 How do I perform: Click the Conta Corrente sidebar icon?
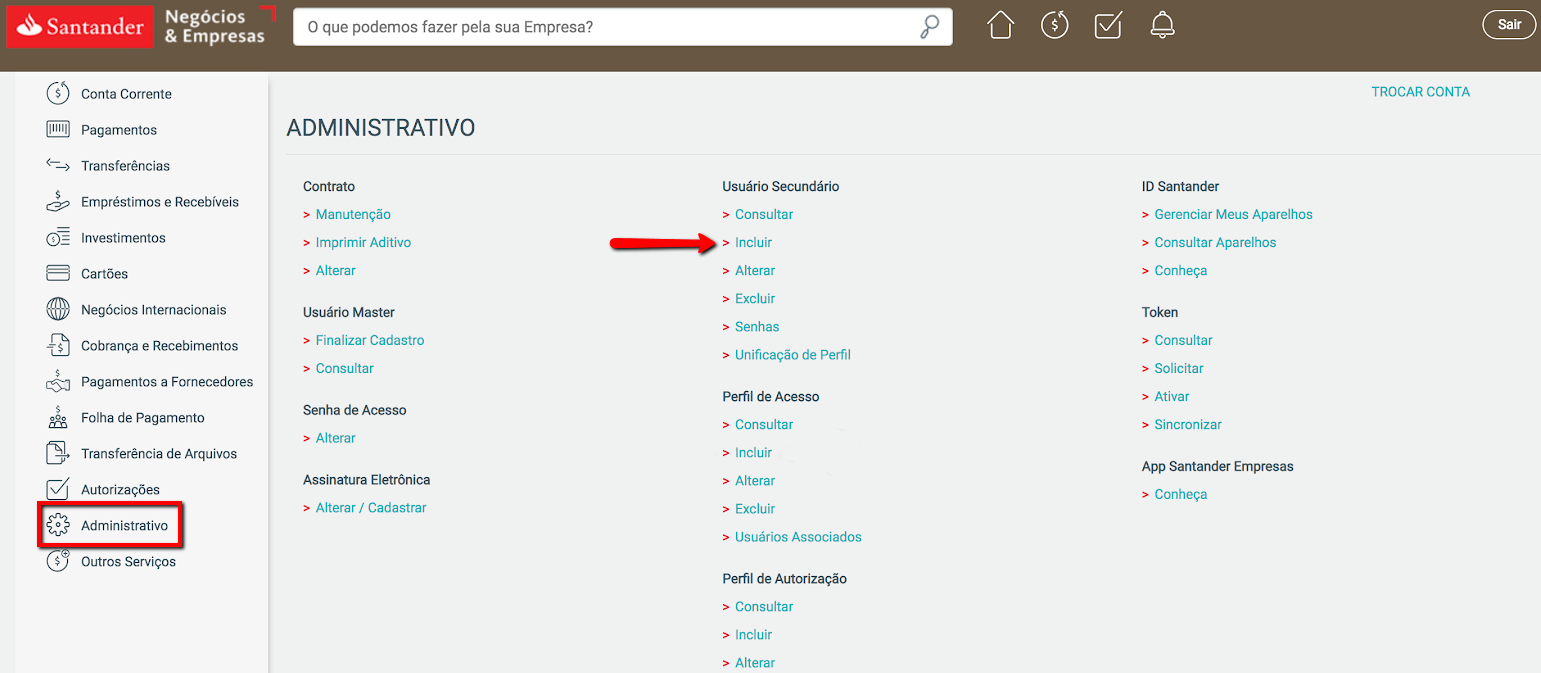click(x=58, y=93)
